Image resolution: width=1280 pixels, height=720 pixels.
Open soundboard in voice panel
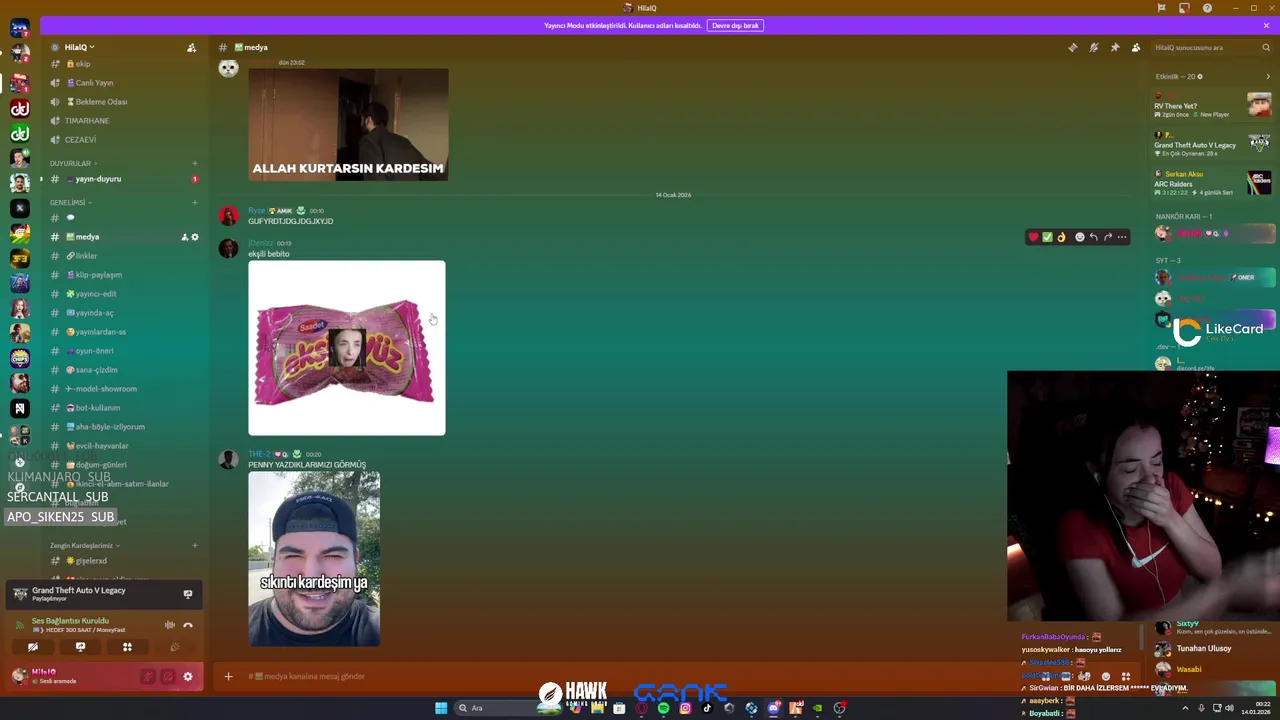(174, 647)
